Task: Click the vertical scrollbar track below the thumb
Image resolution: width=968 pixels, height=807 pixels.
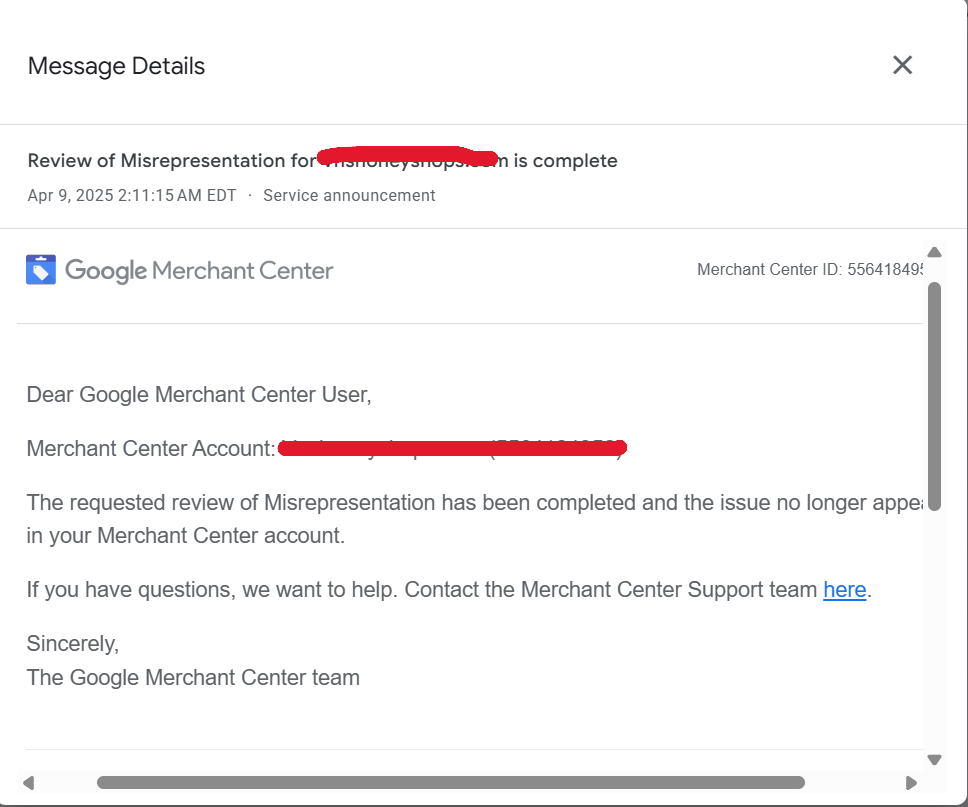Action: pyautogui.click(x=935, y=630)
